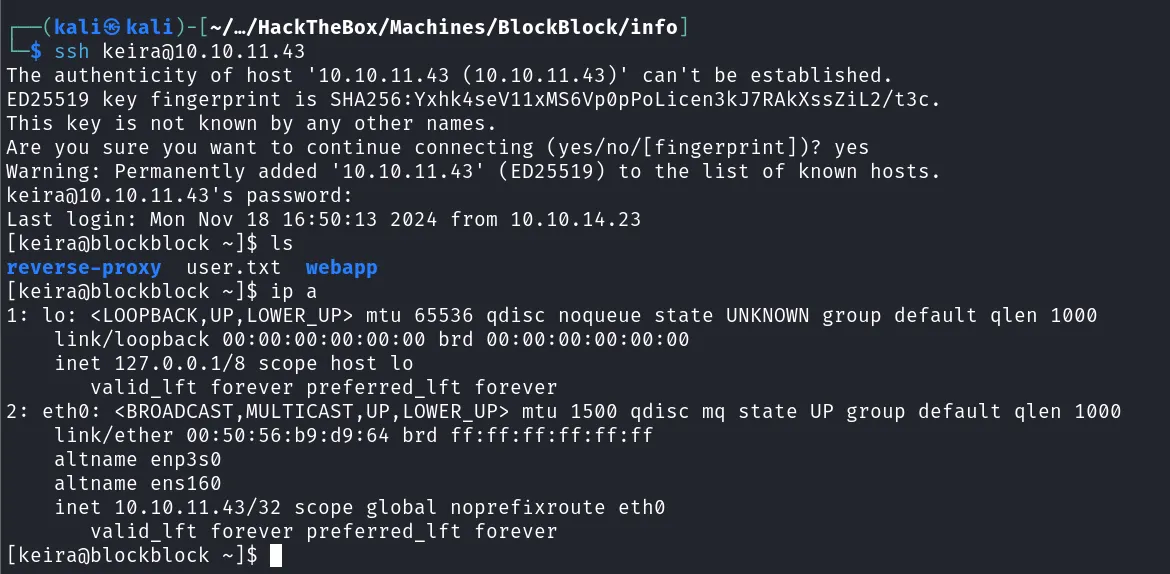This screenshot has height=574, width=1170.
Task: Click the eth0 interface name line
Action: (x=563, y=411)
